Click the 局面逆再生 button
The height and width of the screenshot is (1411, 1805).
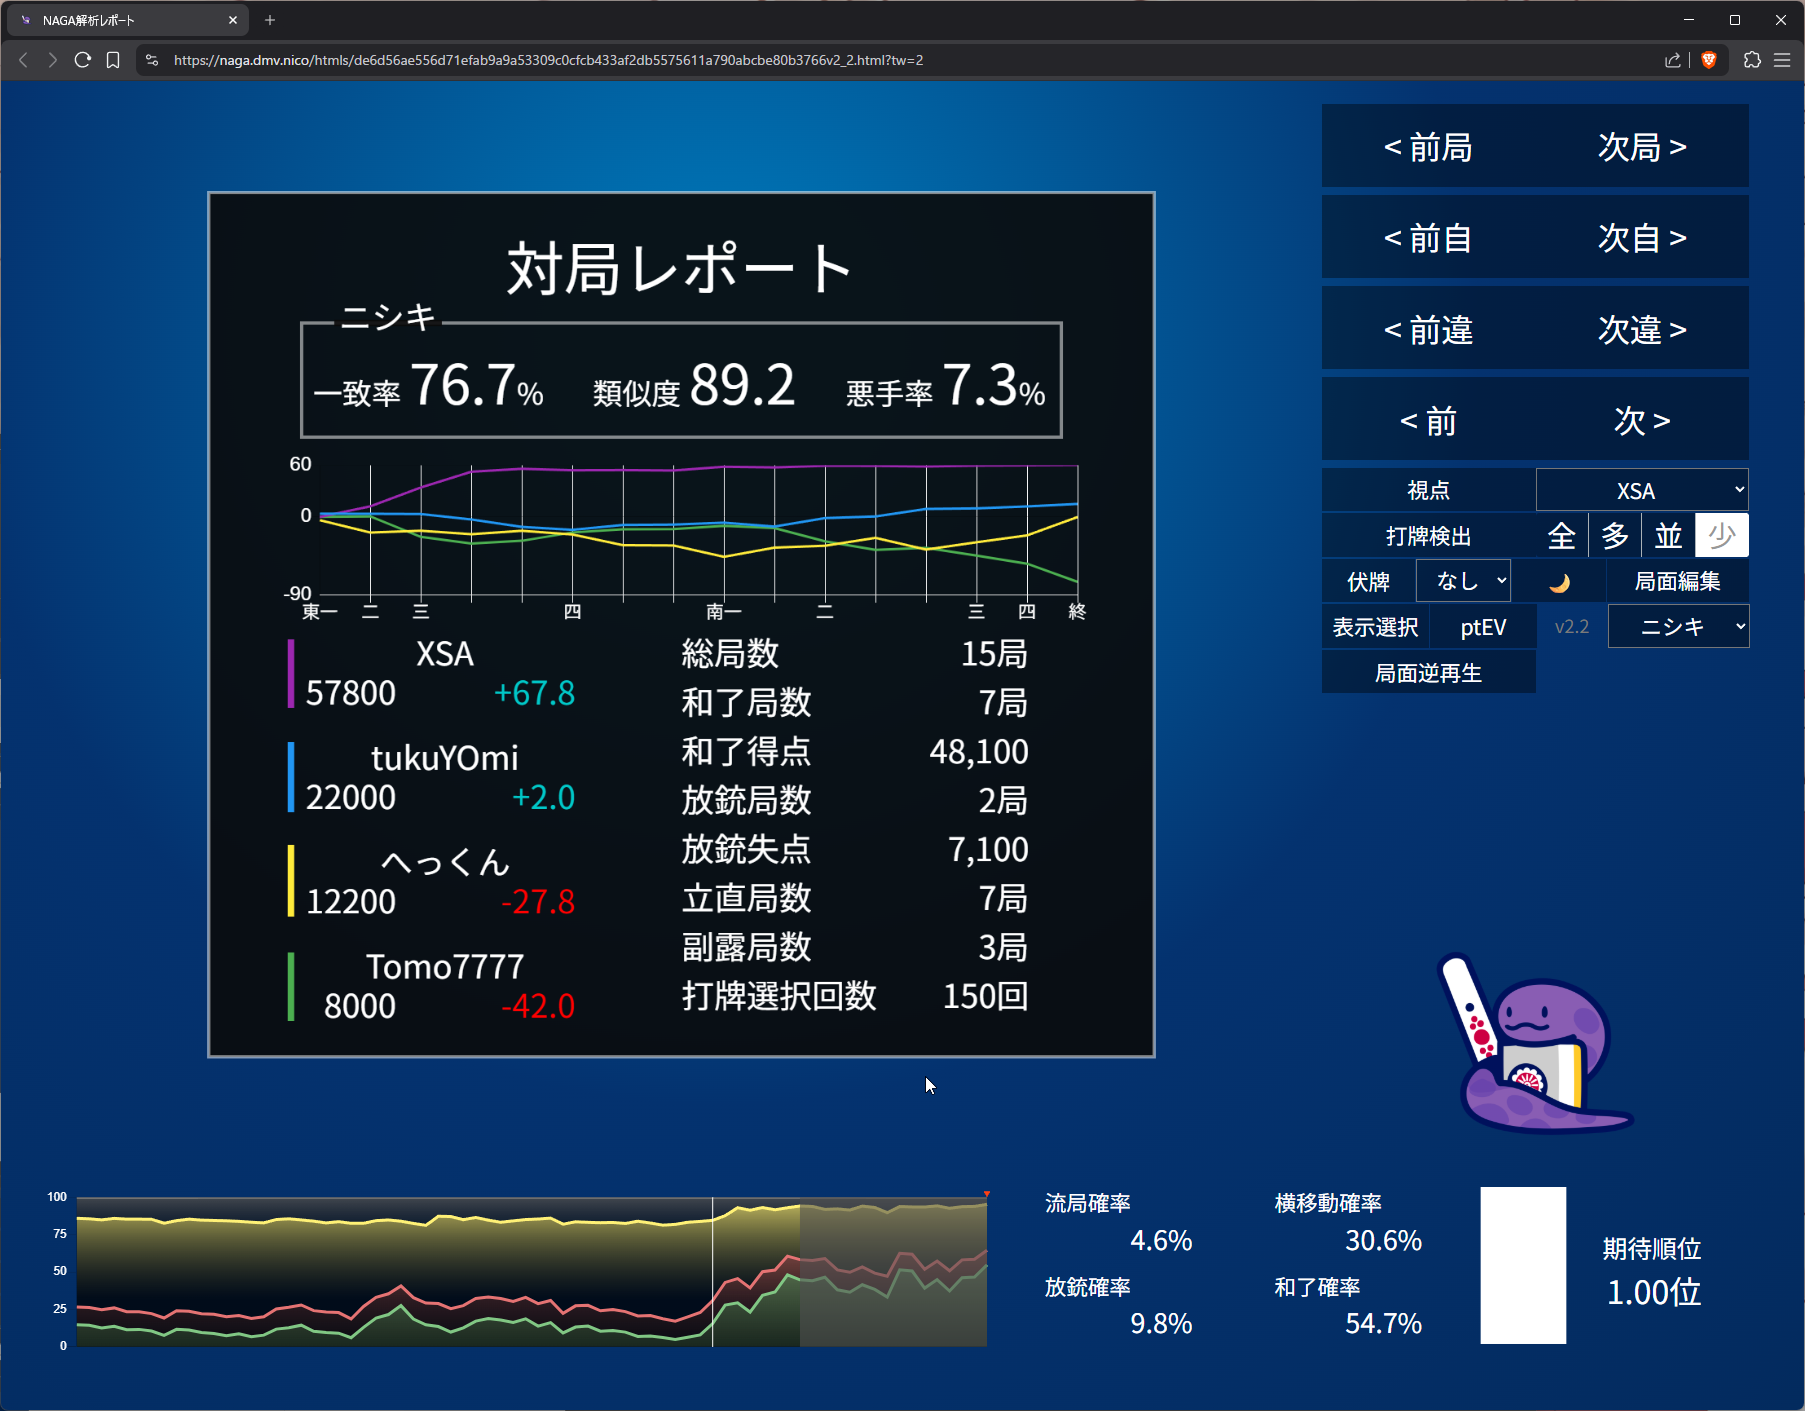[x=1428, y=673]
